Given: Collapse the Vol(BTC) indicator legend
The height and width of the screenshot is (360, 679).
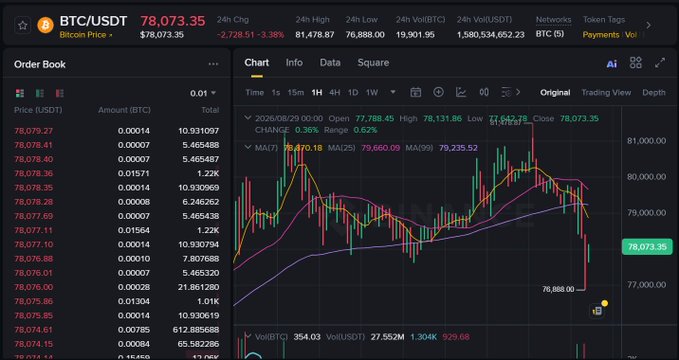Looking at the screenshot, I should click(x=248, y=336).
